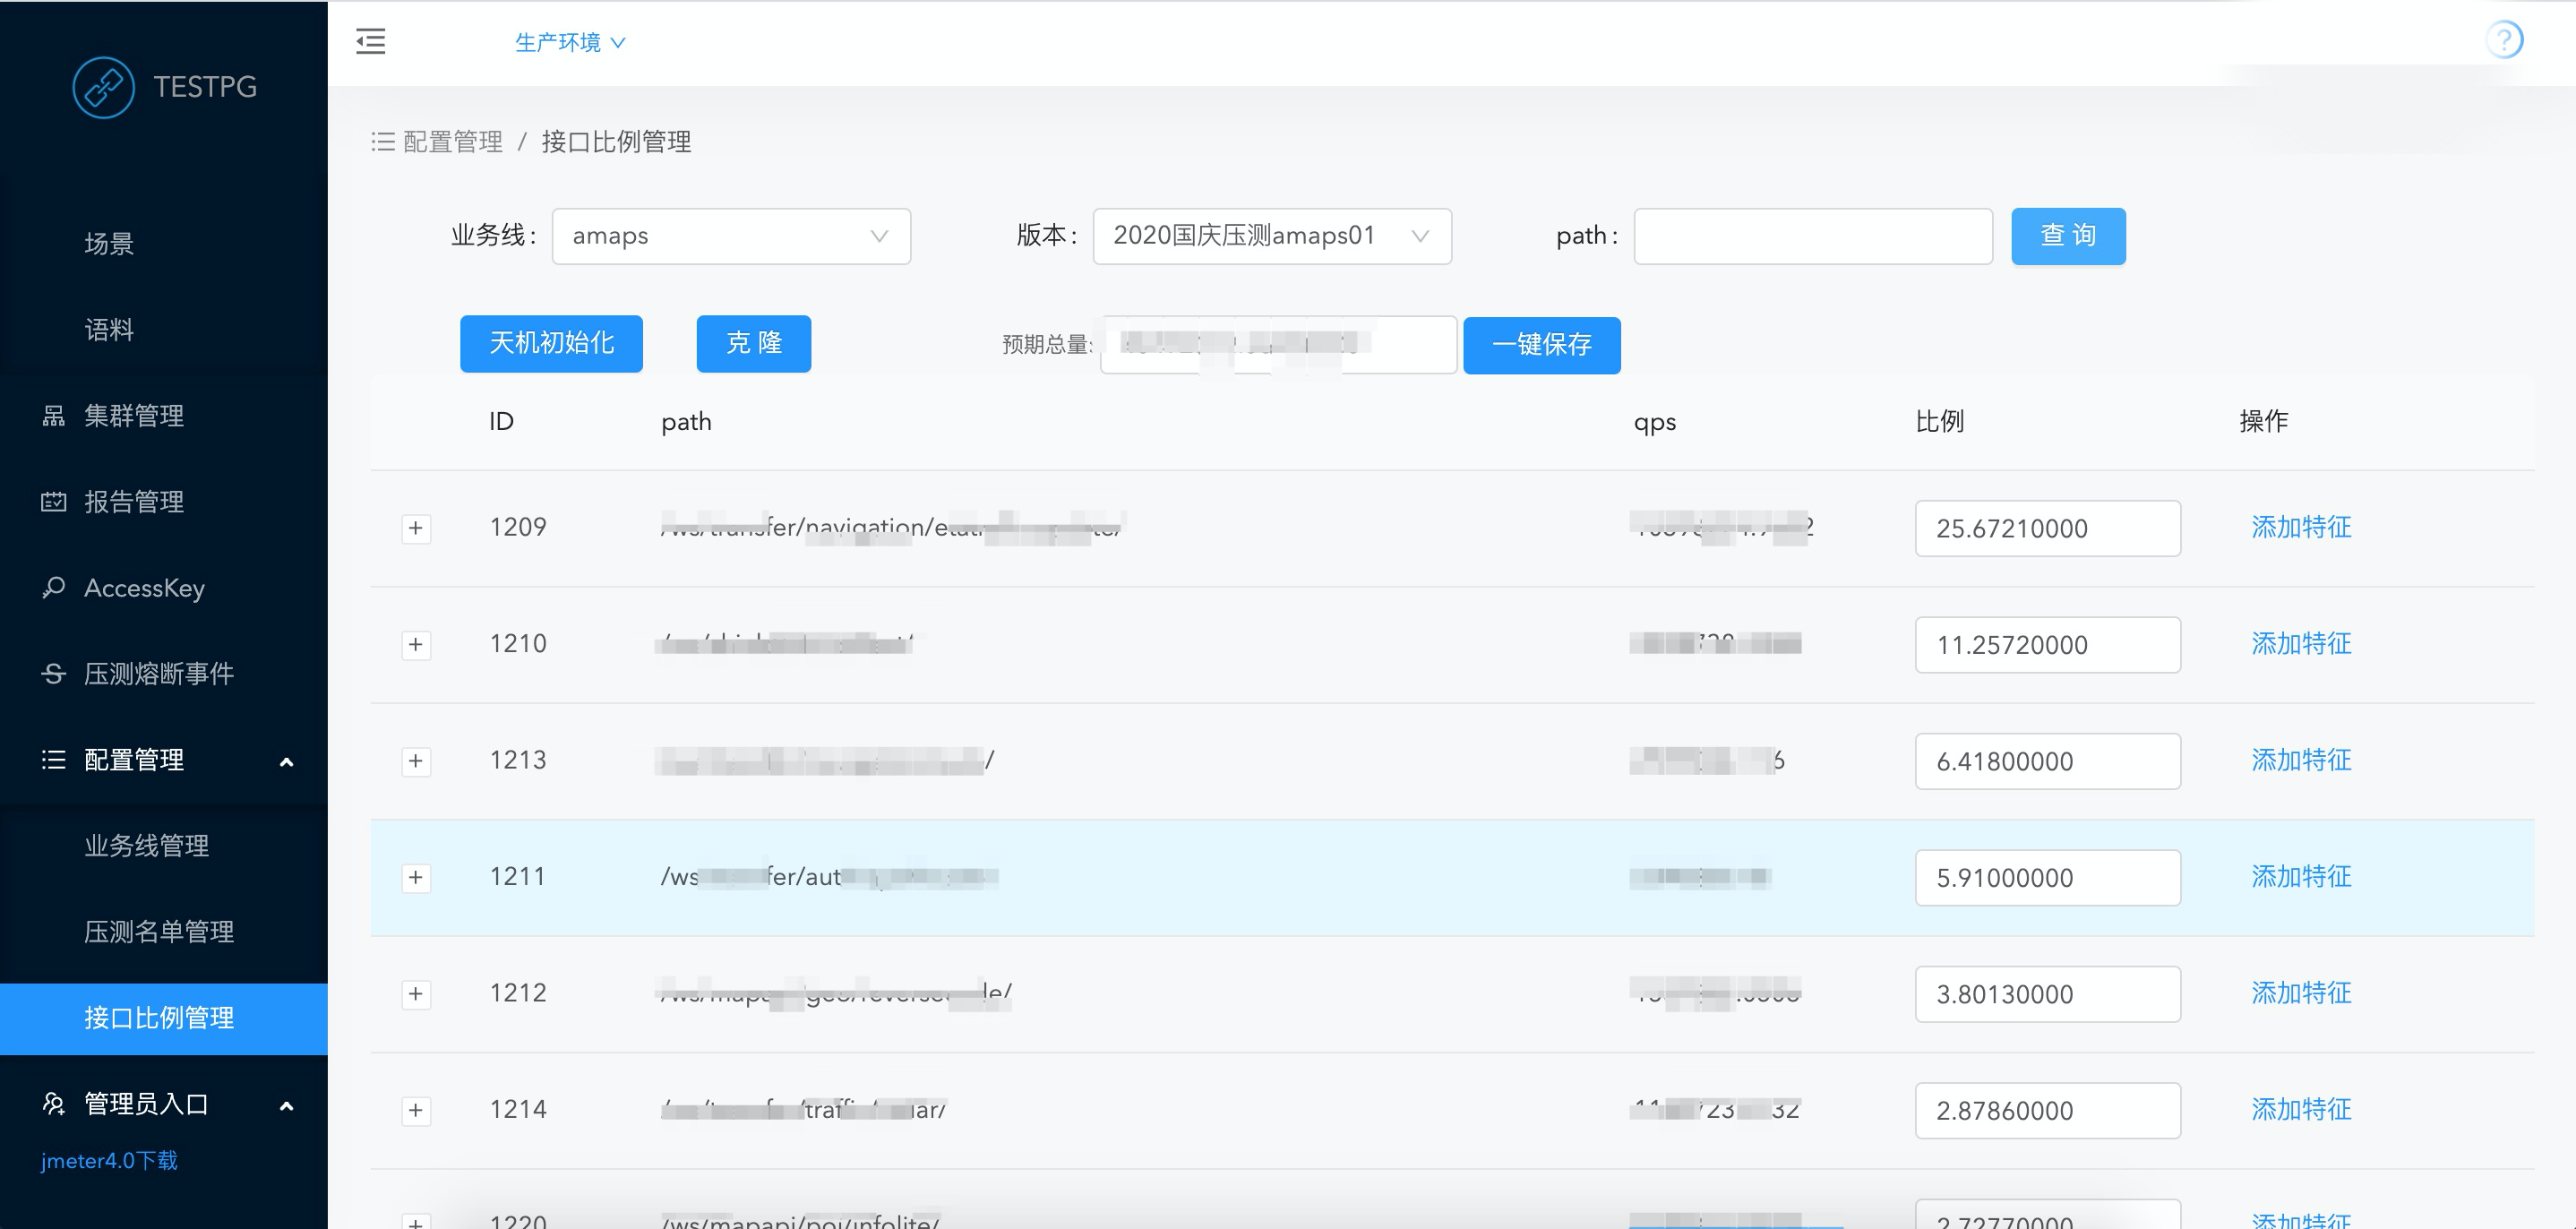Image resolution: width=2576 pixels, height=1229 pixels.
Task: Open the 版本 version dropdown
Action: pyautogui.click(x=1271, y=236)
